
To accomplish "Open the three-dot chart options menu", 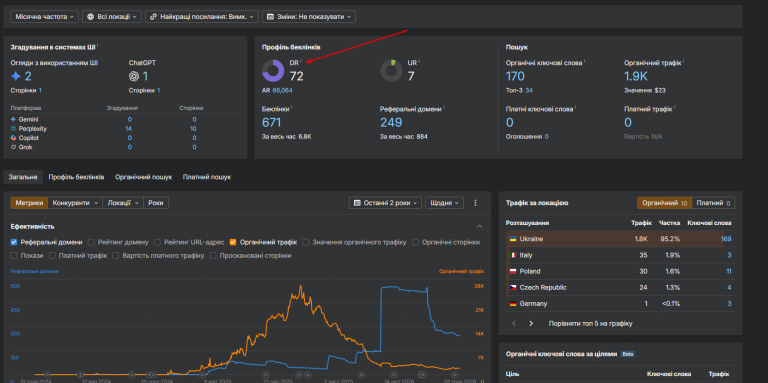I will tap(475, 203).
